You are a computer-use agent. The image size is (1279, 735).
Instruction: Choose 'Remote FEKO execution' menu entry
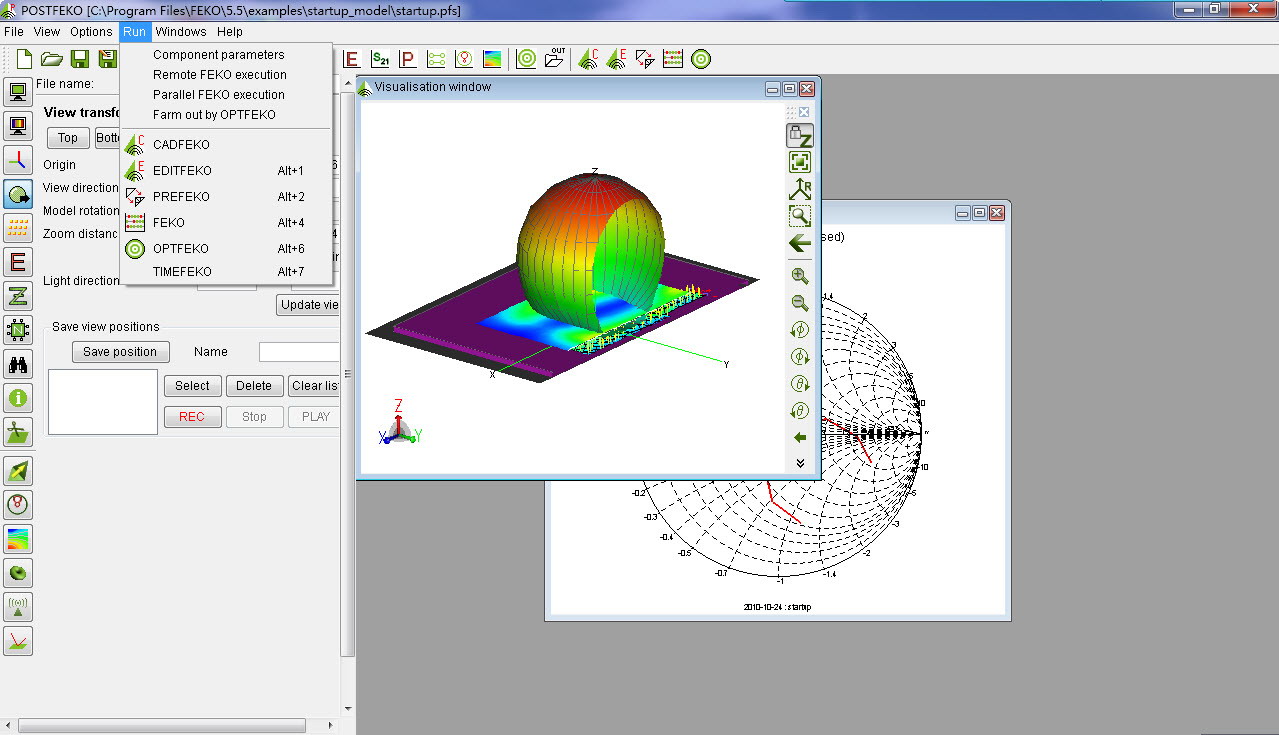[226, 75]
